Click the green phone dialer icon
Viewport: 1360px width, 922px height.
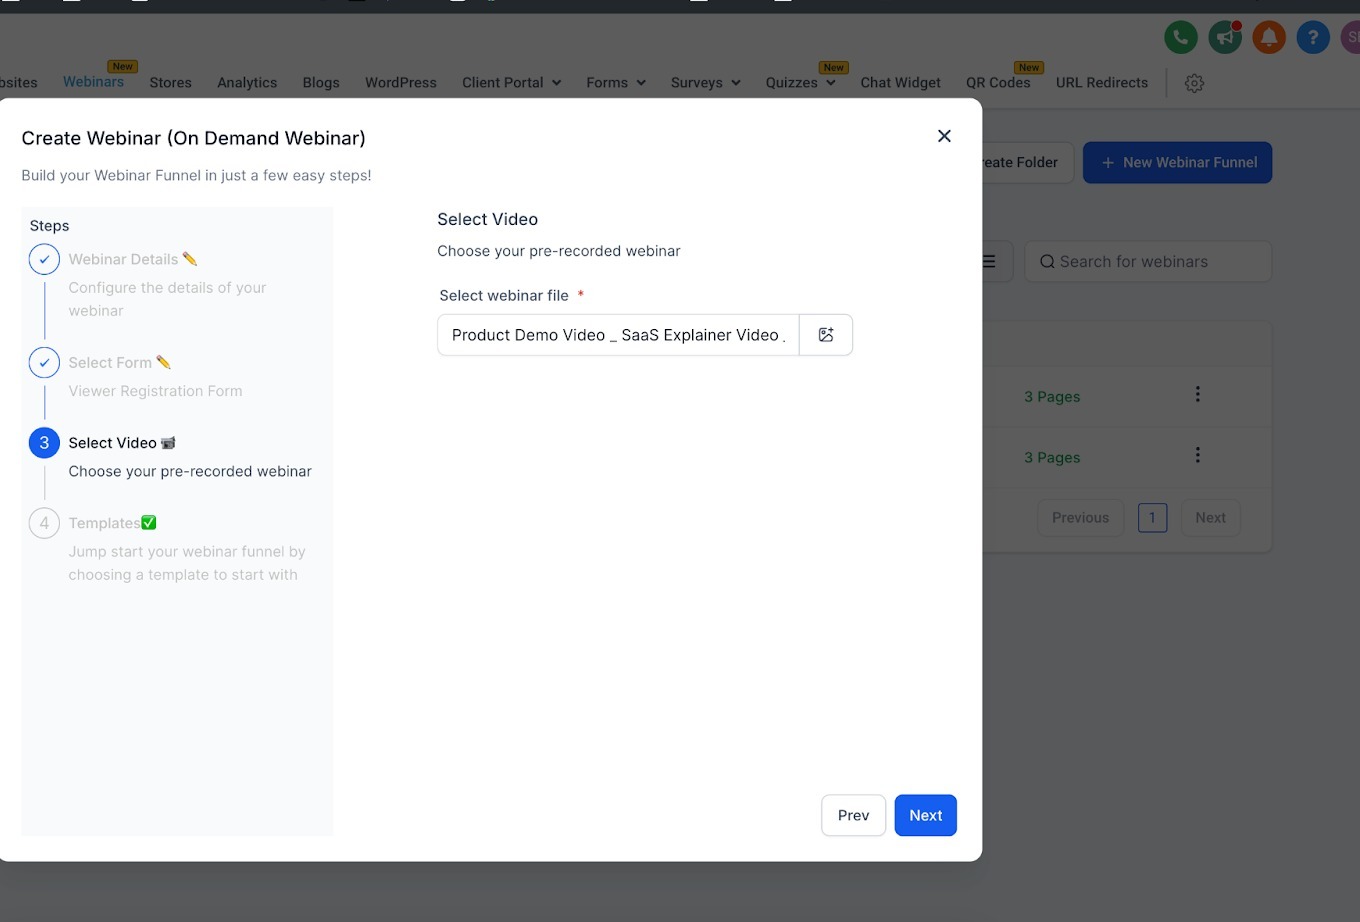tap(1181, 38)
